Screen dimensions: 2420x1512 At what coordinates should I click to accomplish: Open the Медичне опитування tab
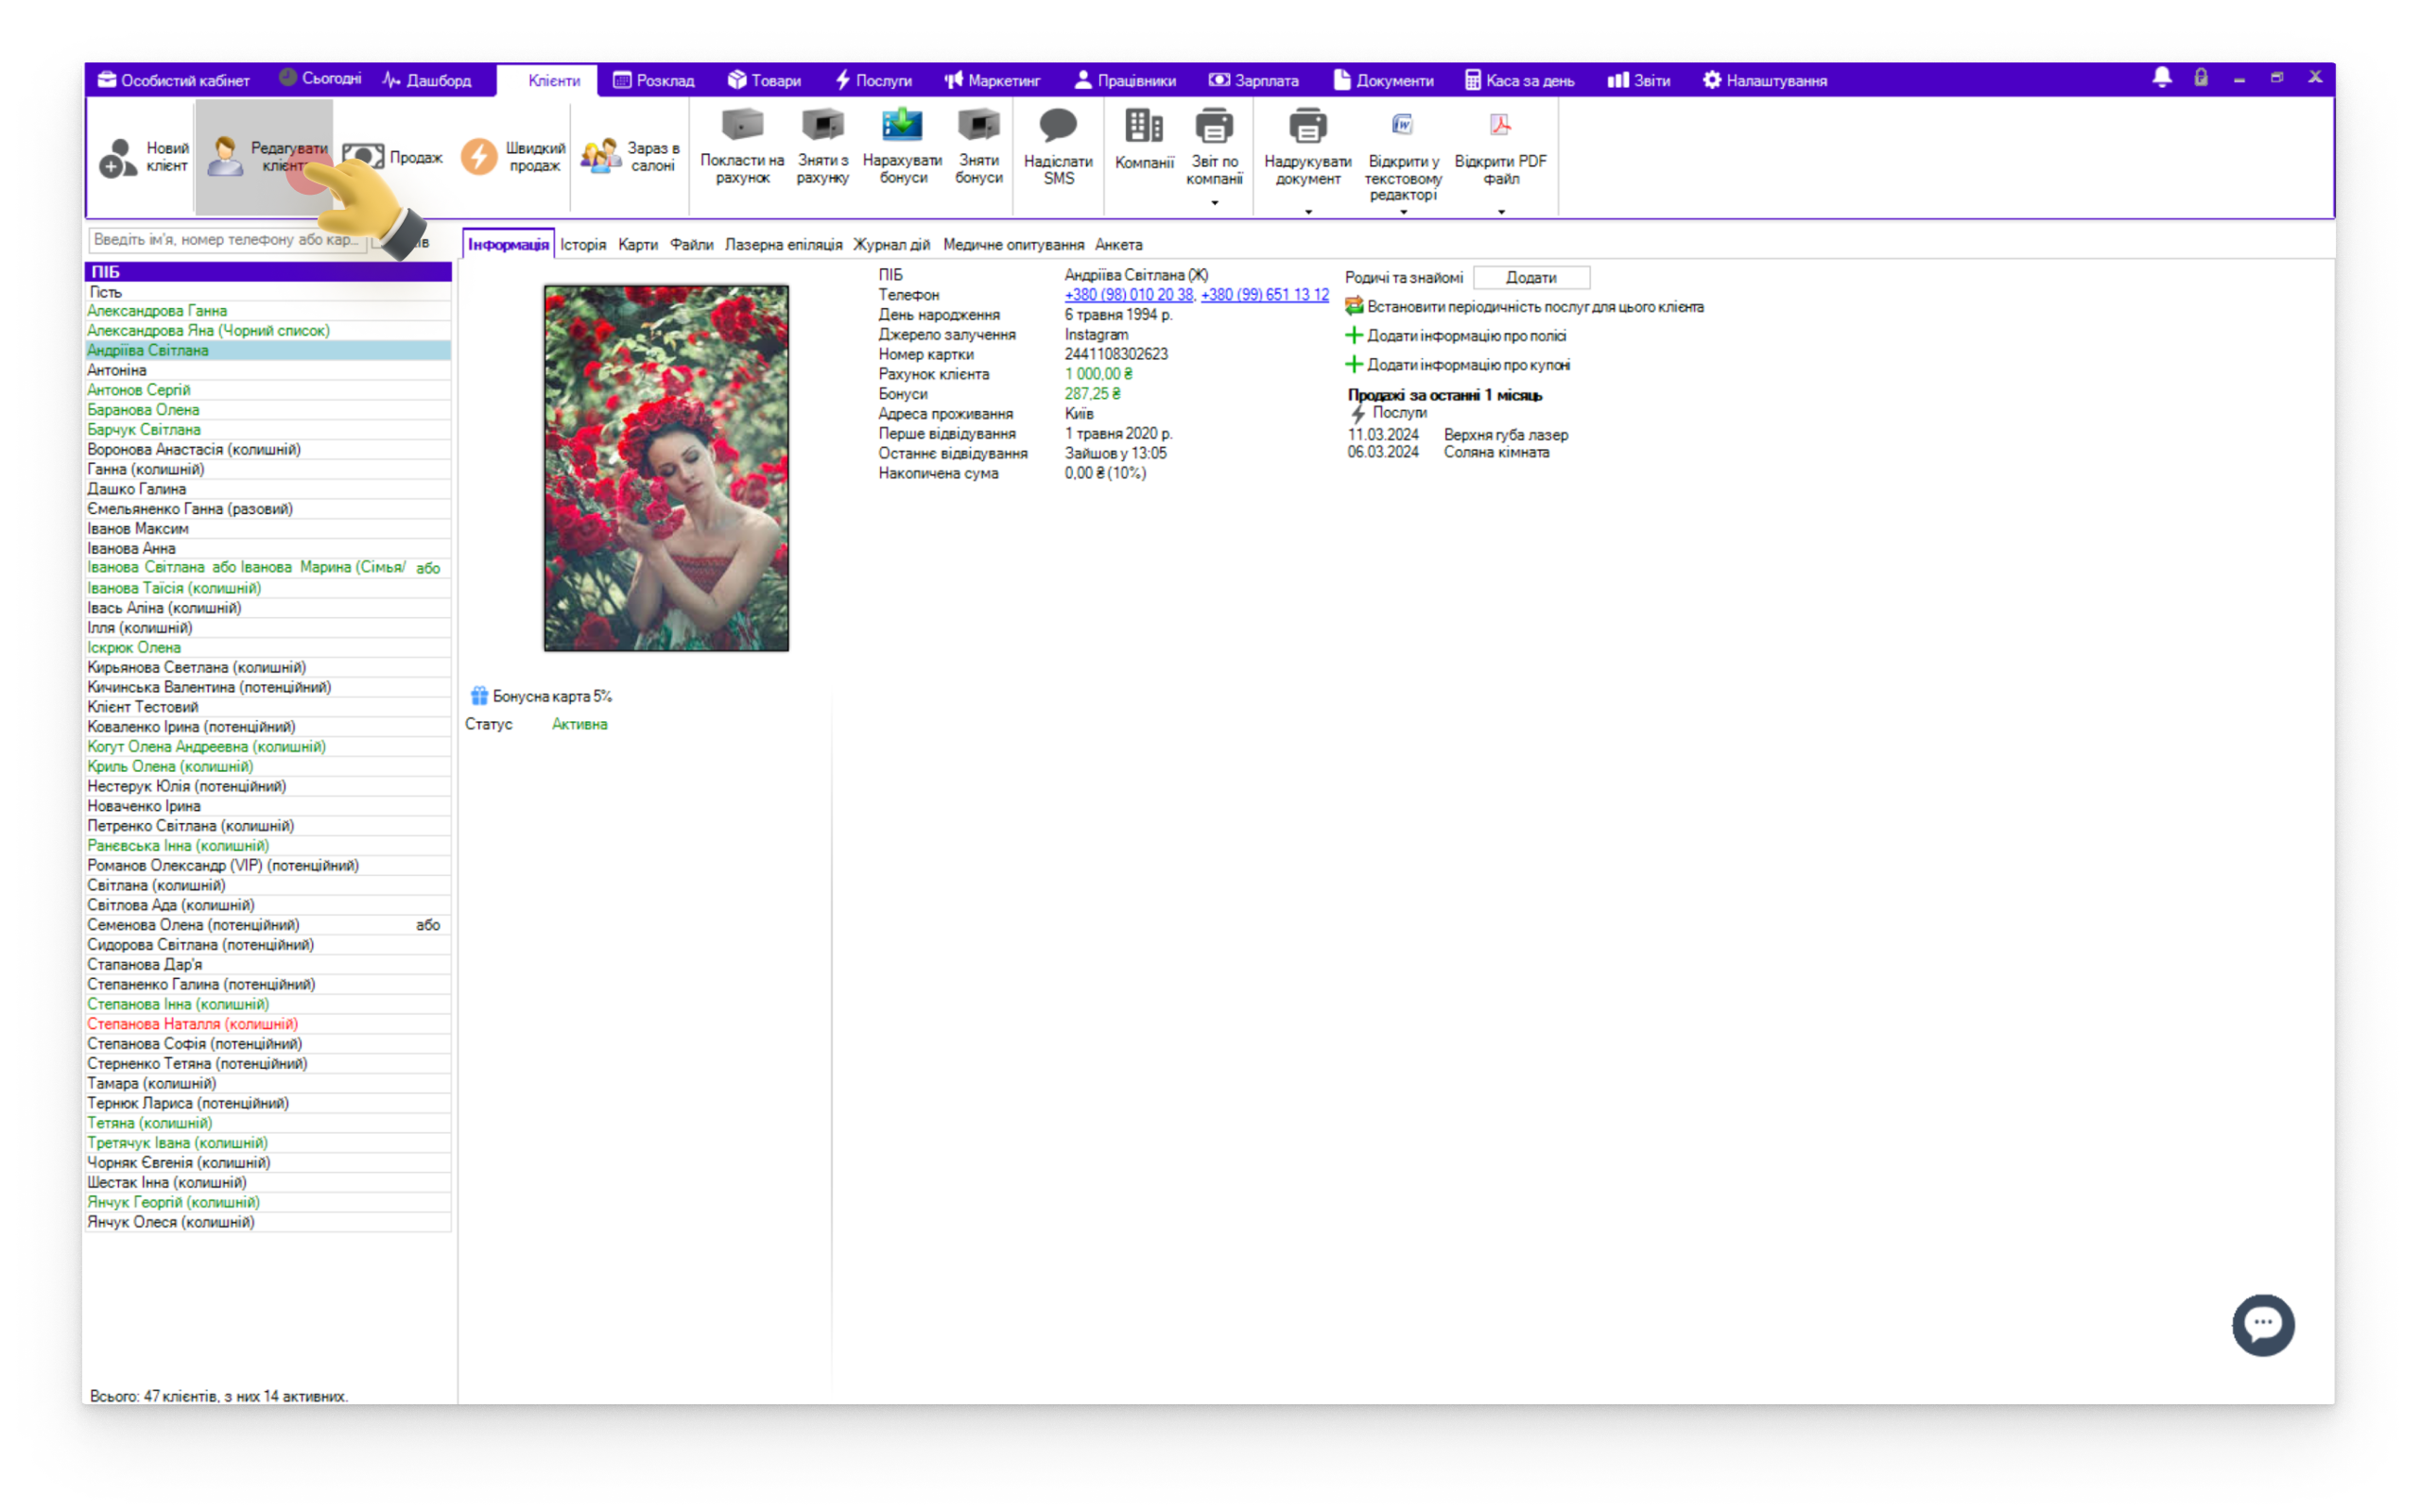pyautogui.click(x=1013, y=244)
